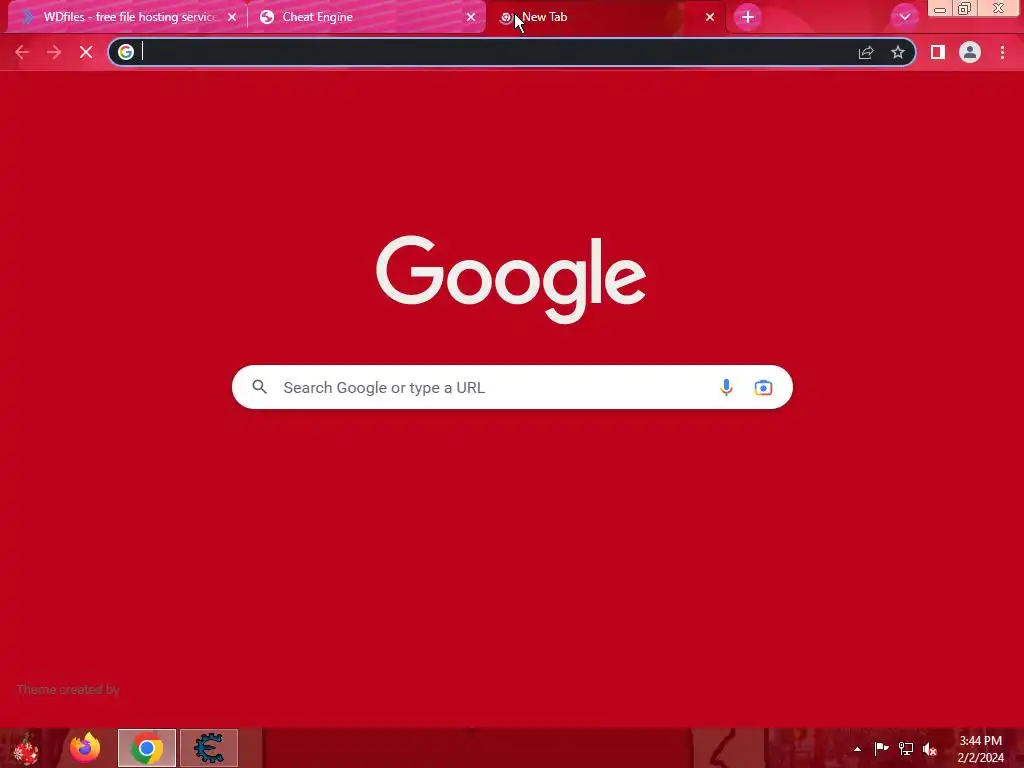Click the WDfiles tab favicon
Screen dimensions: 1024x768
[x=27, y=17]
